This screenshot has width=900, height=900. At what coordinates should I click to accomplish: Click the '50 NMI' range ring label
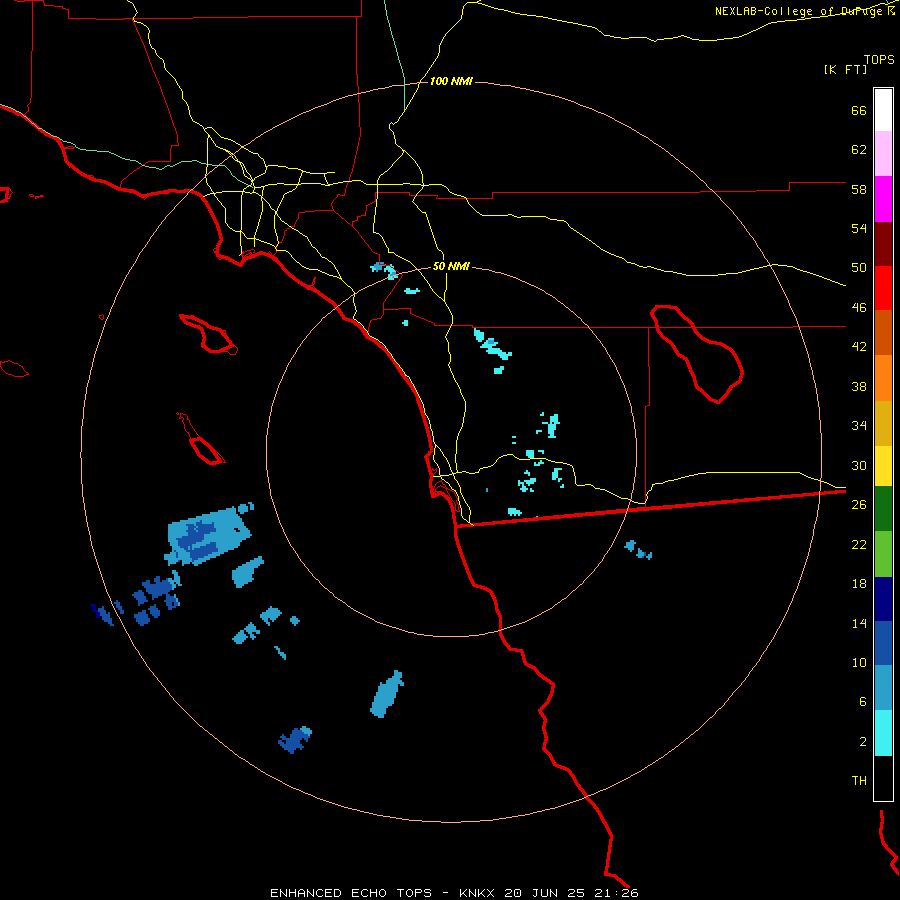click(451, 266)
